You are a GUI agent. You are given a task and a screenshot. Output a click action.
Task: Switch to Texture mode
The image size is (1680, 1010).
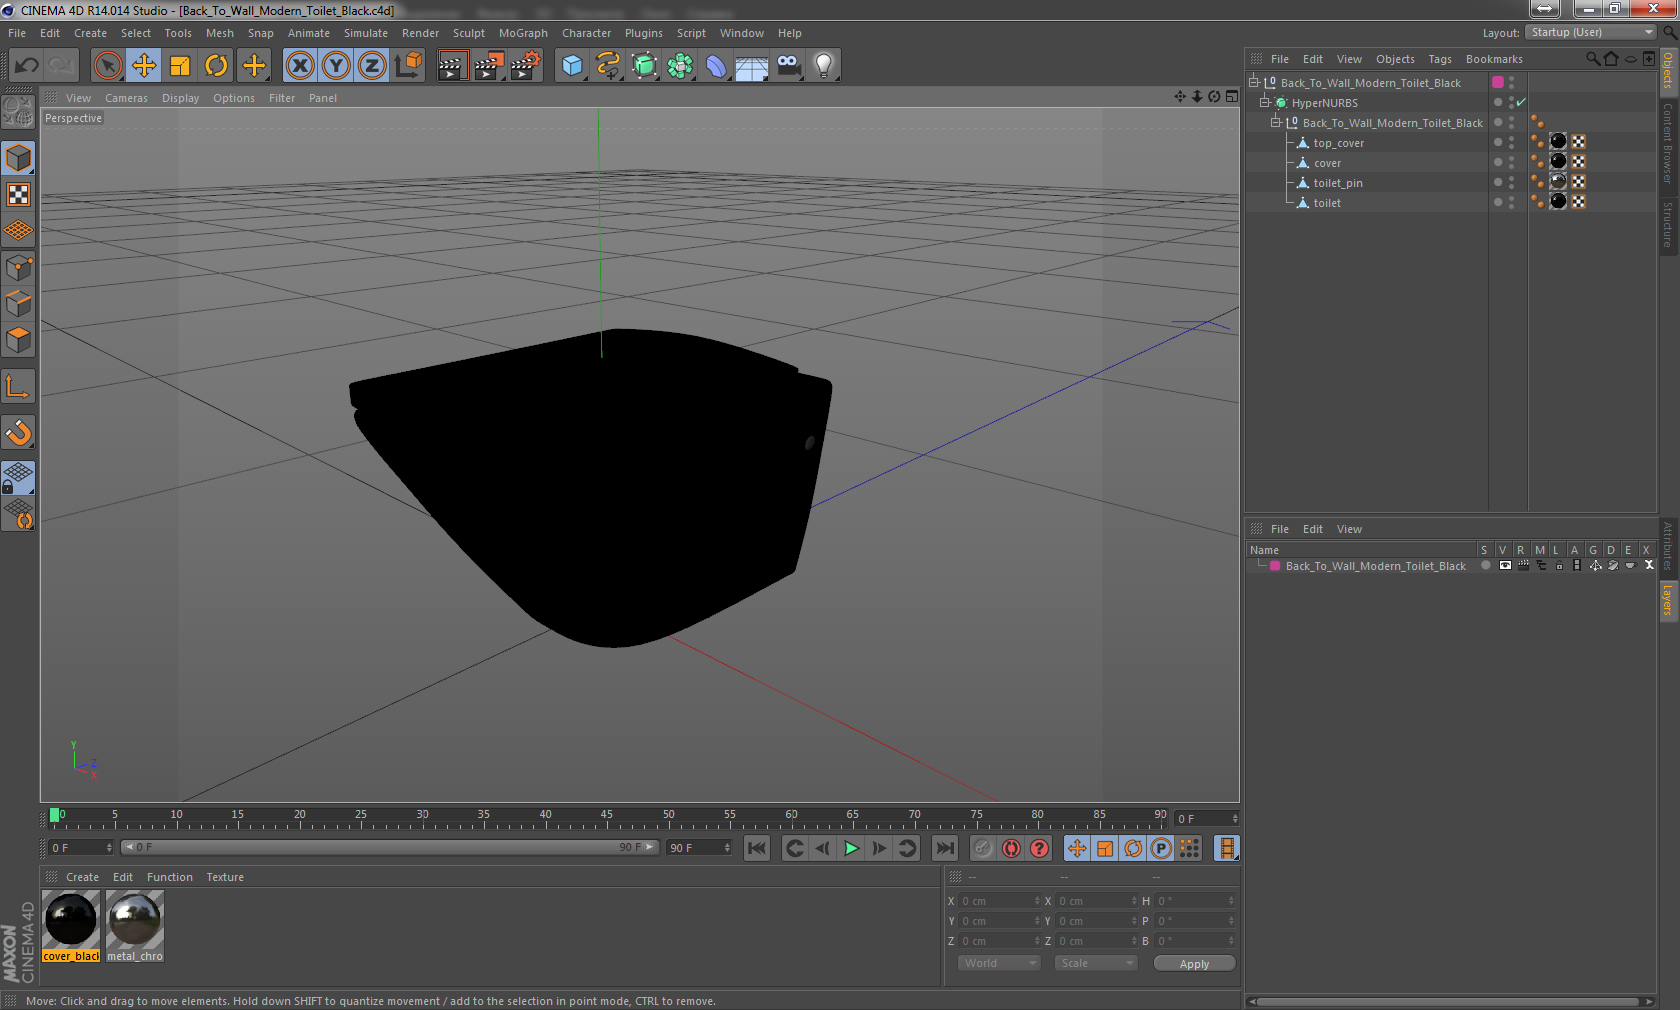coord(18,195)
